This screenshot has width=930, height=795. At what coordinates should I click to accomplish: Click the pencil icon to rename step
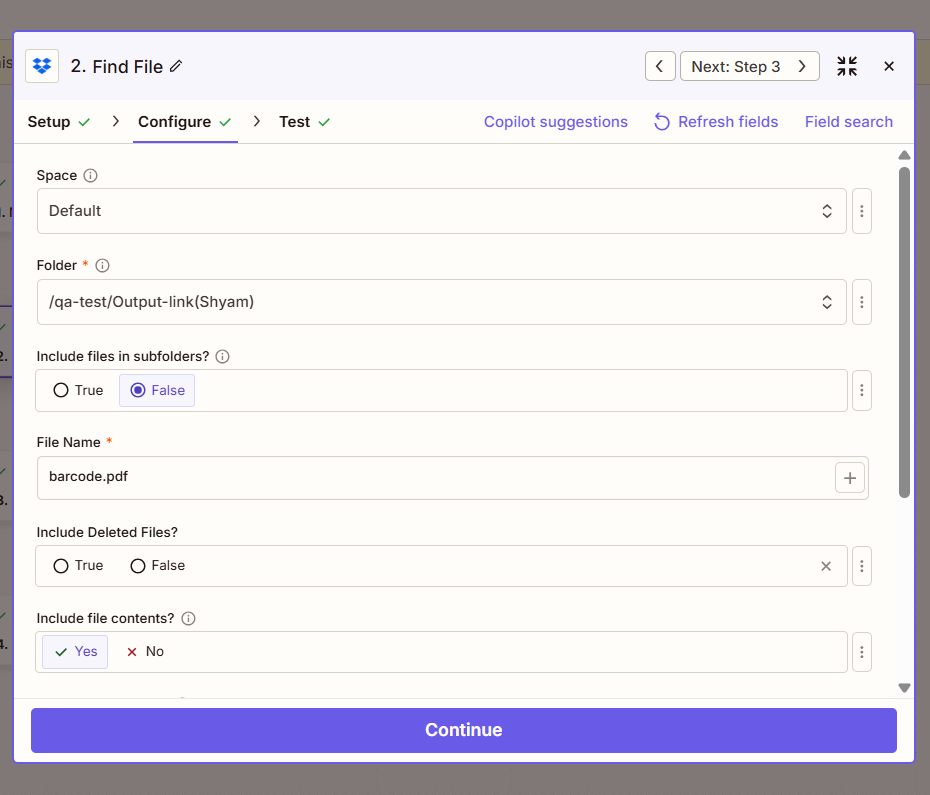coord(177,66)
